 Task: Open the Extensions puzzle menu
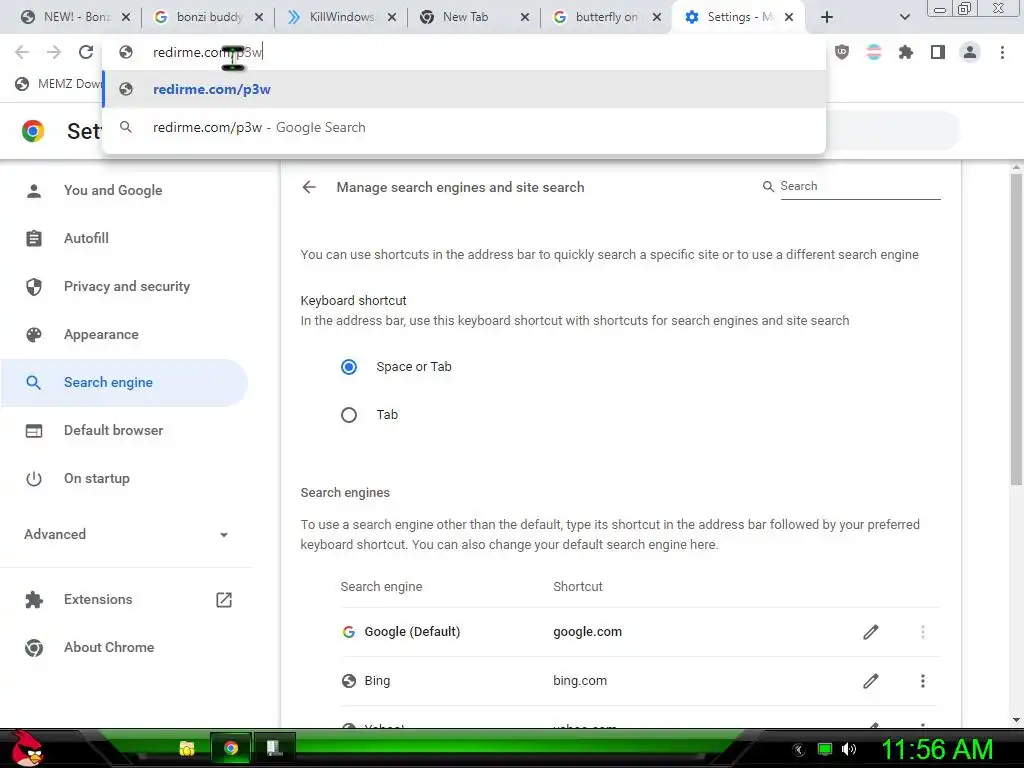click(x=906, y=52)
